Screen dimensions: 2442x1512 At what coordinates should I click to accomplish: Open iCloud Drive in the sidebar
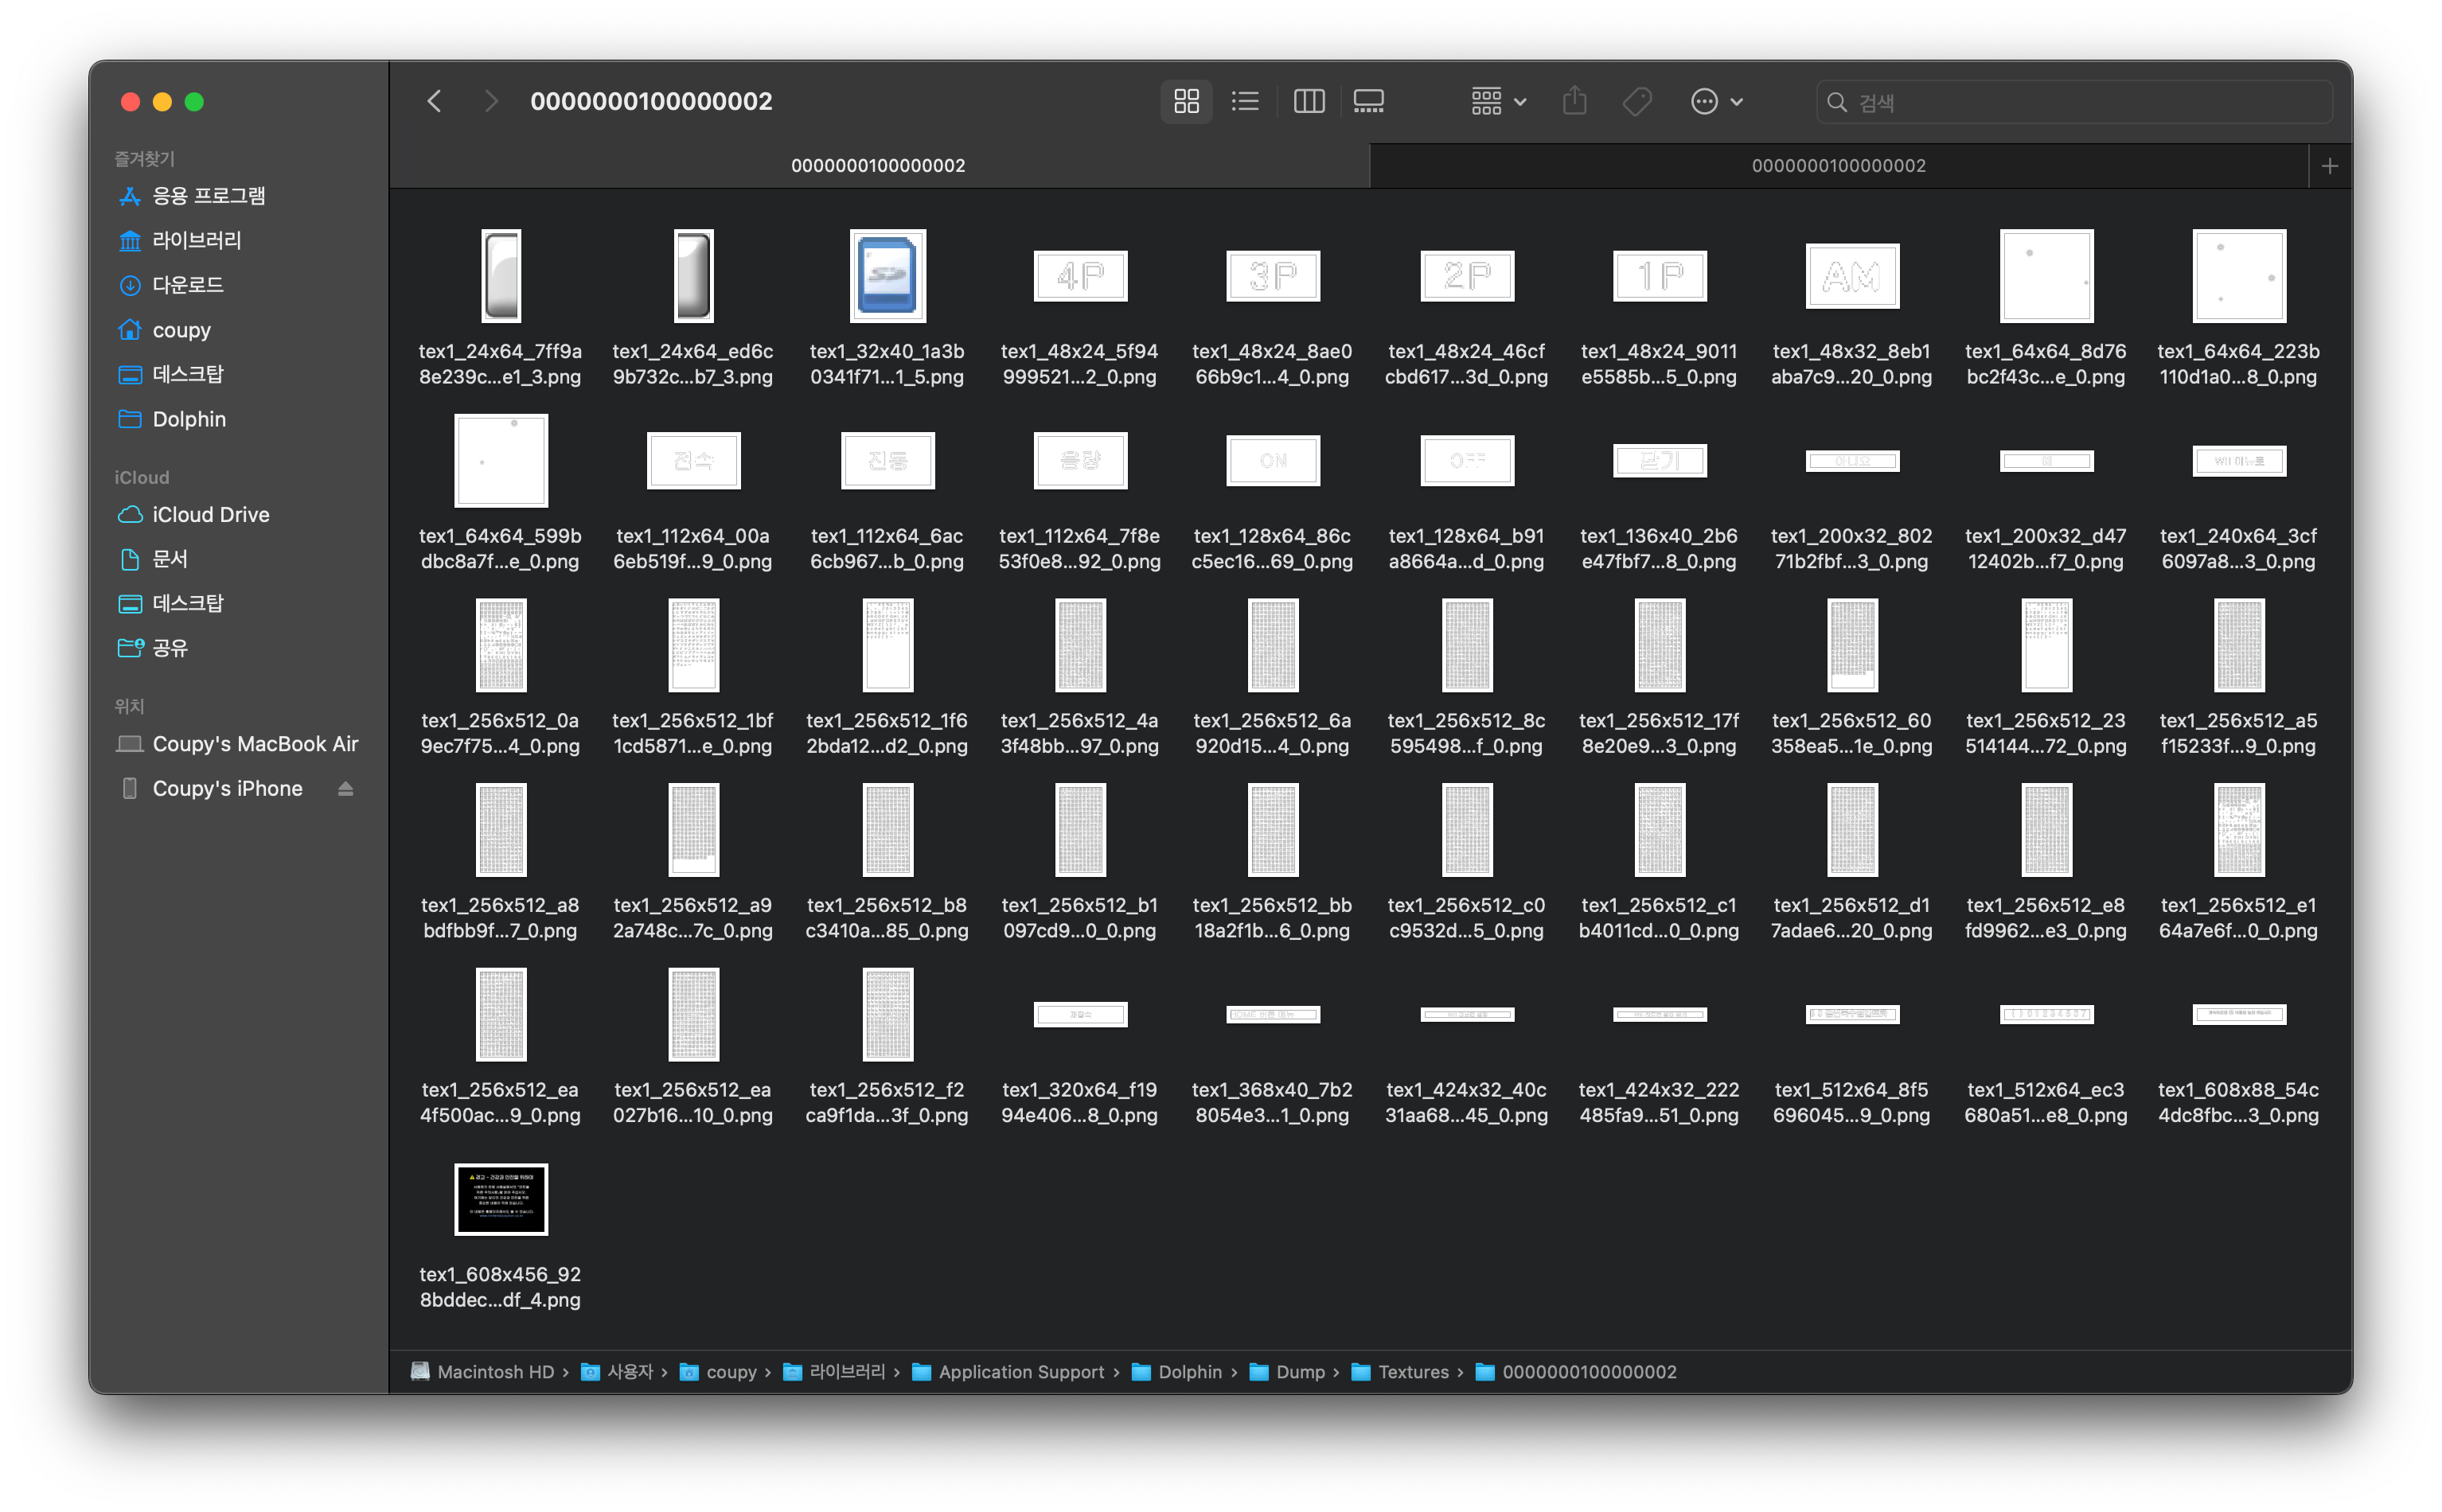tap(210, 514)
